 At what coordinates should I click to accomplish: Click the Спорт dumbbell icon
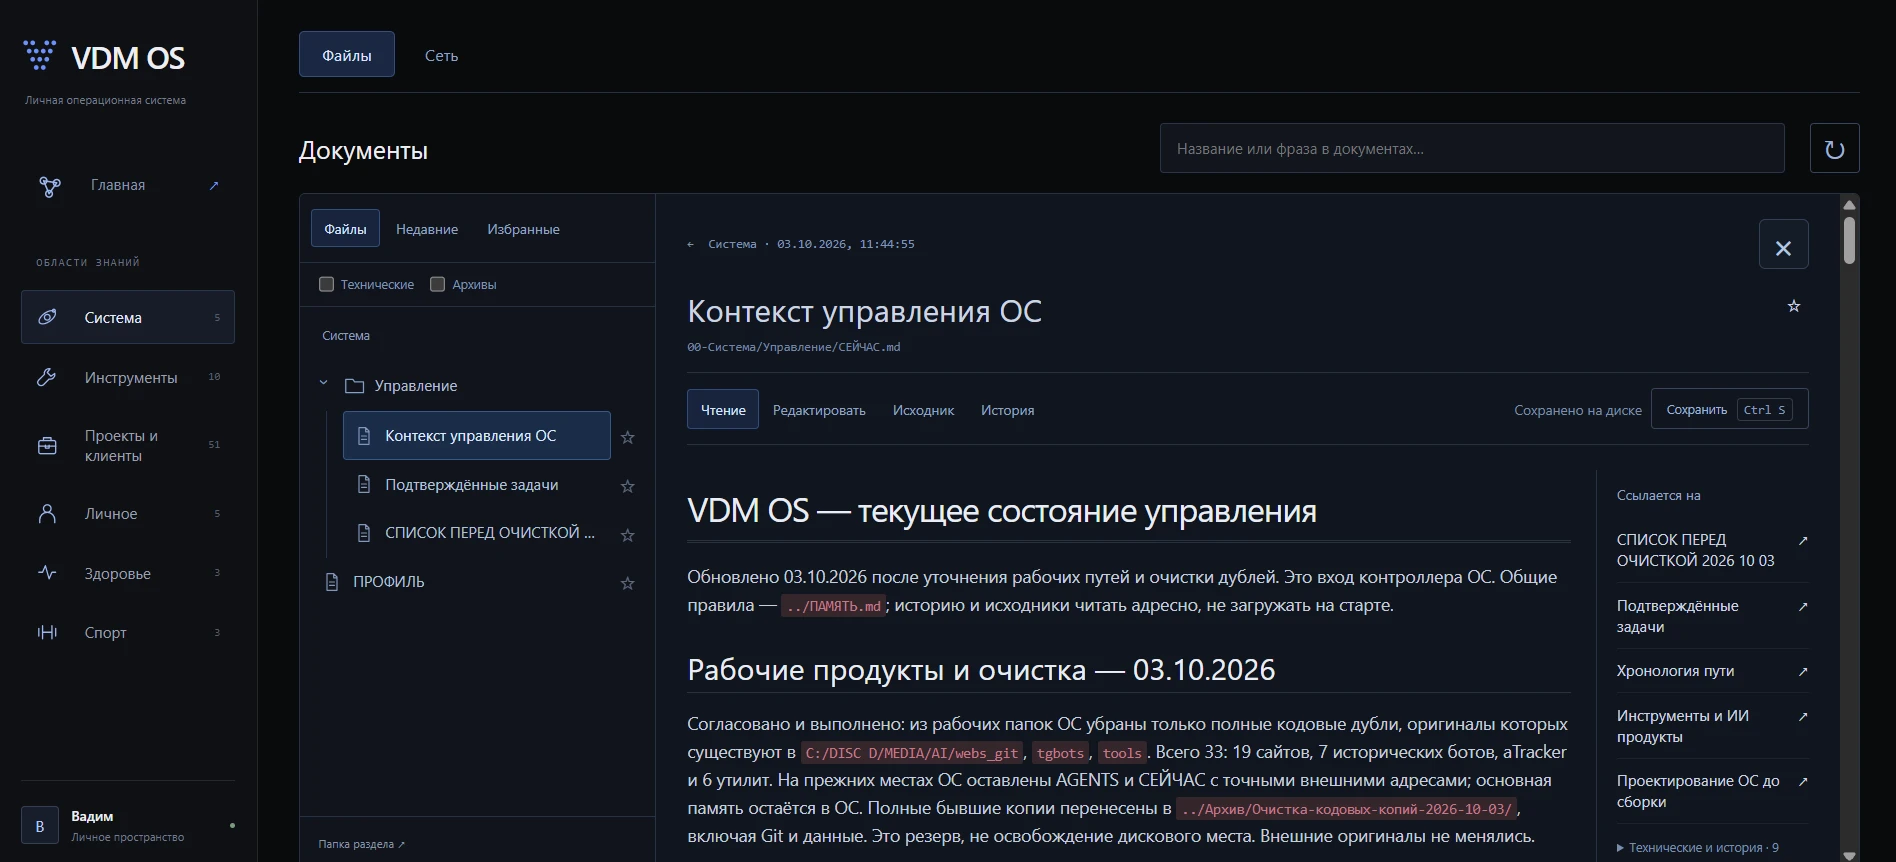pyautogui.click(x=47, y=632)
